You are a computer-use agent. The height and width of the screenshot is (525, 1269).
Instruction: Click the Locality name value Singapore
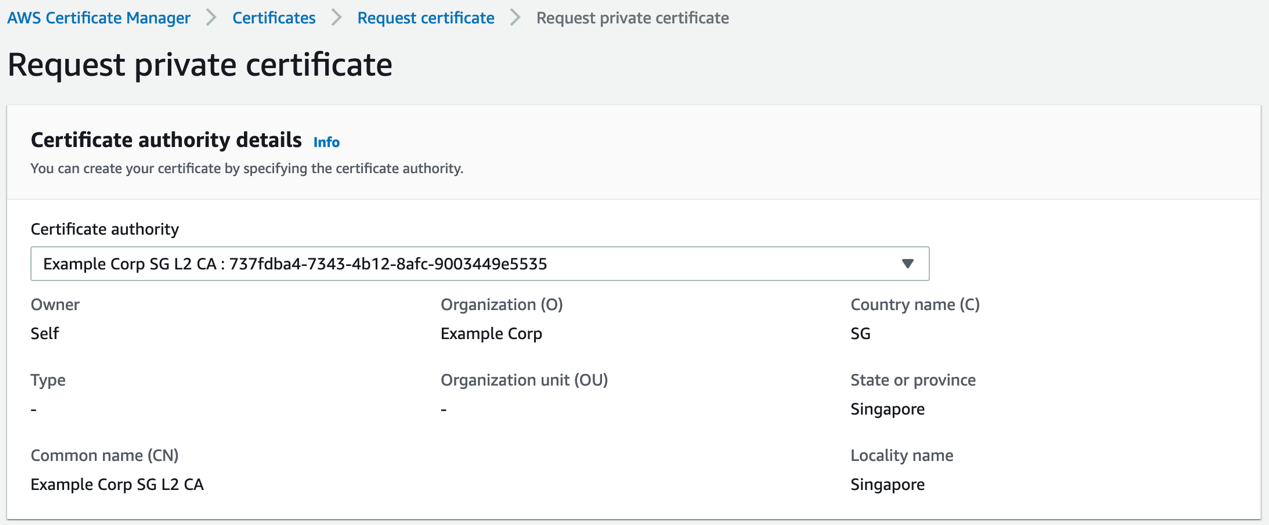click(x=887, y=485)
